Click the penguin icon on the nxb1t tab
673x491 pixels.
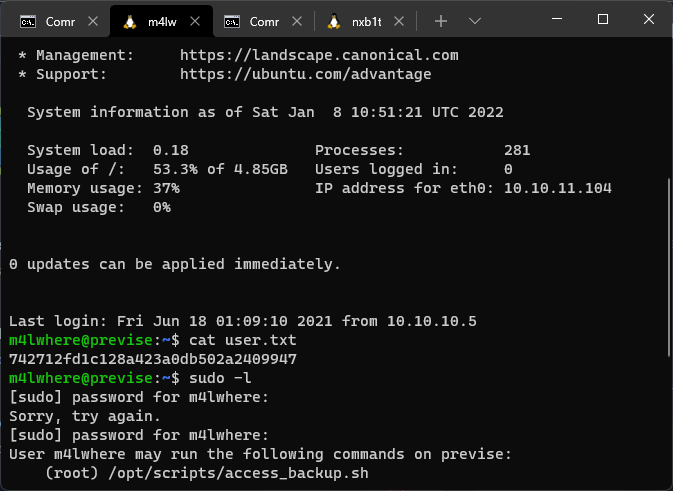332,20
